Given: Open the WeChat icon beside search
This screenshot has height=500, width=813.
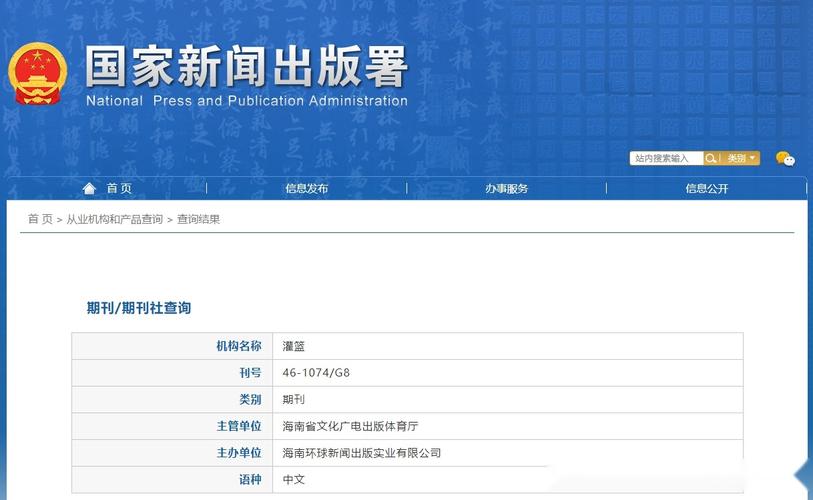Looking at the screenshot, I should (x=785, y=159).
